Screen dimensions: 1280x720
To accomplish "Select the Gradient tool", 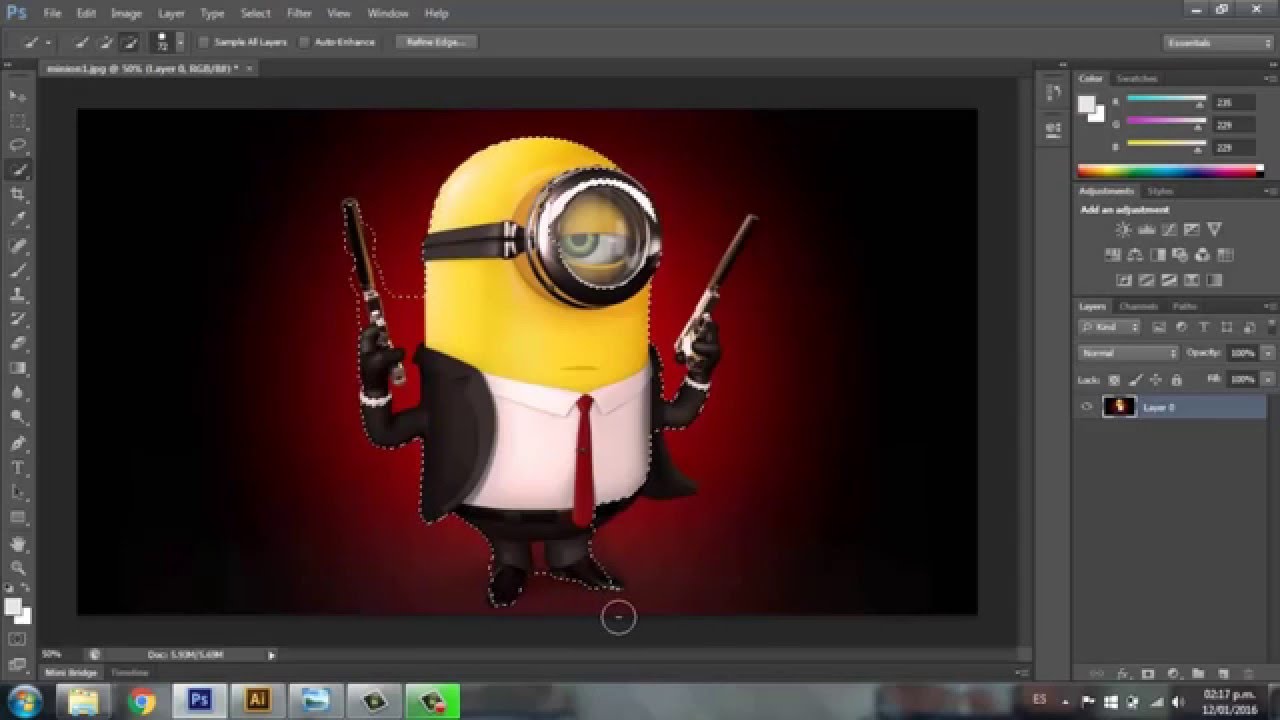I will coord(18,369).
